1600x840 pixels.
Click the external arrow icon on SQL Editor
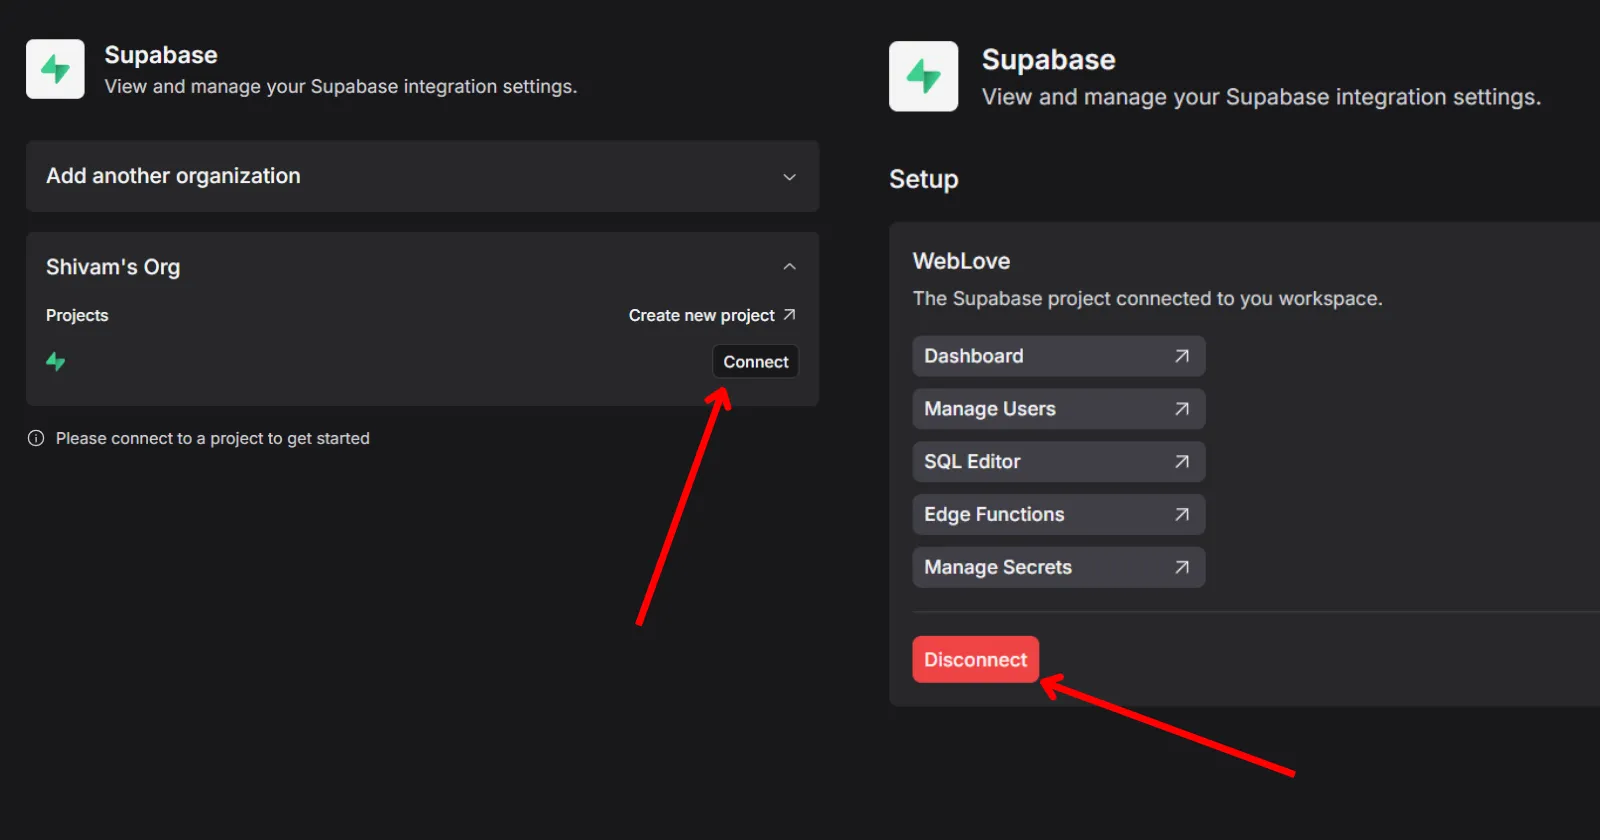click(1182, 461)
